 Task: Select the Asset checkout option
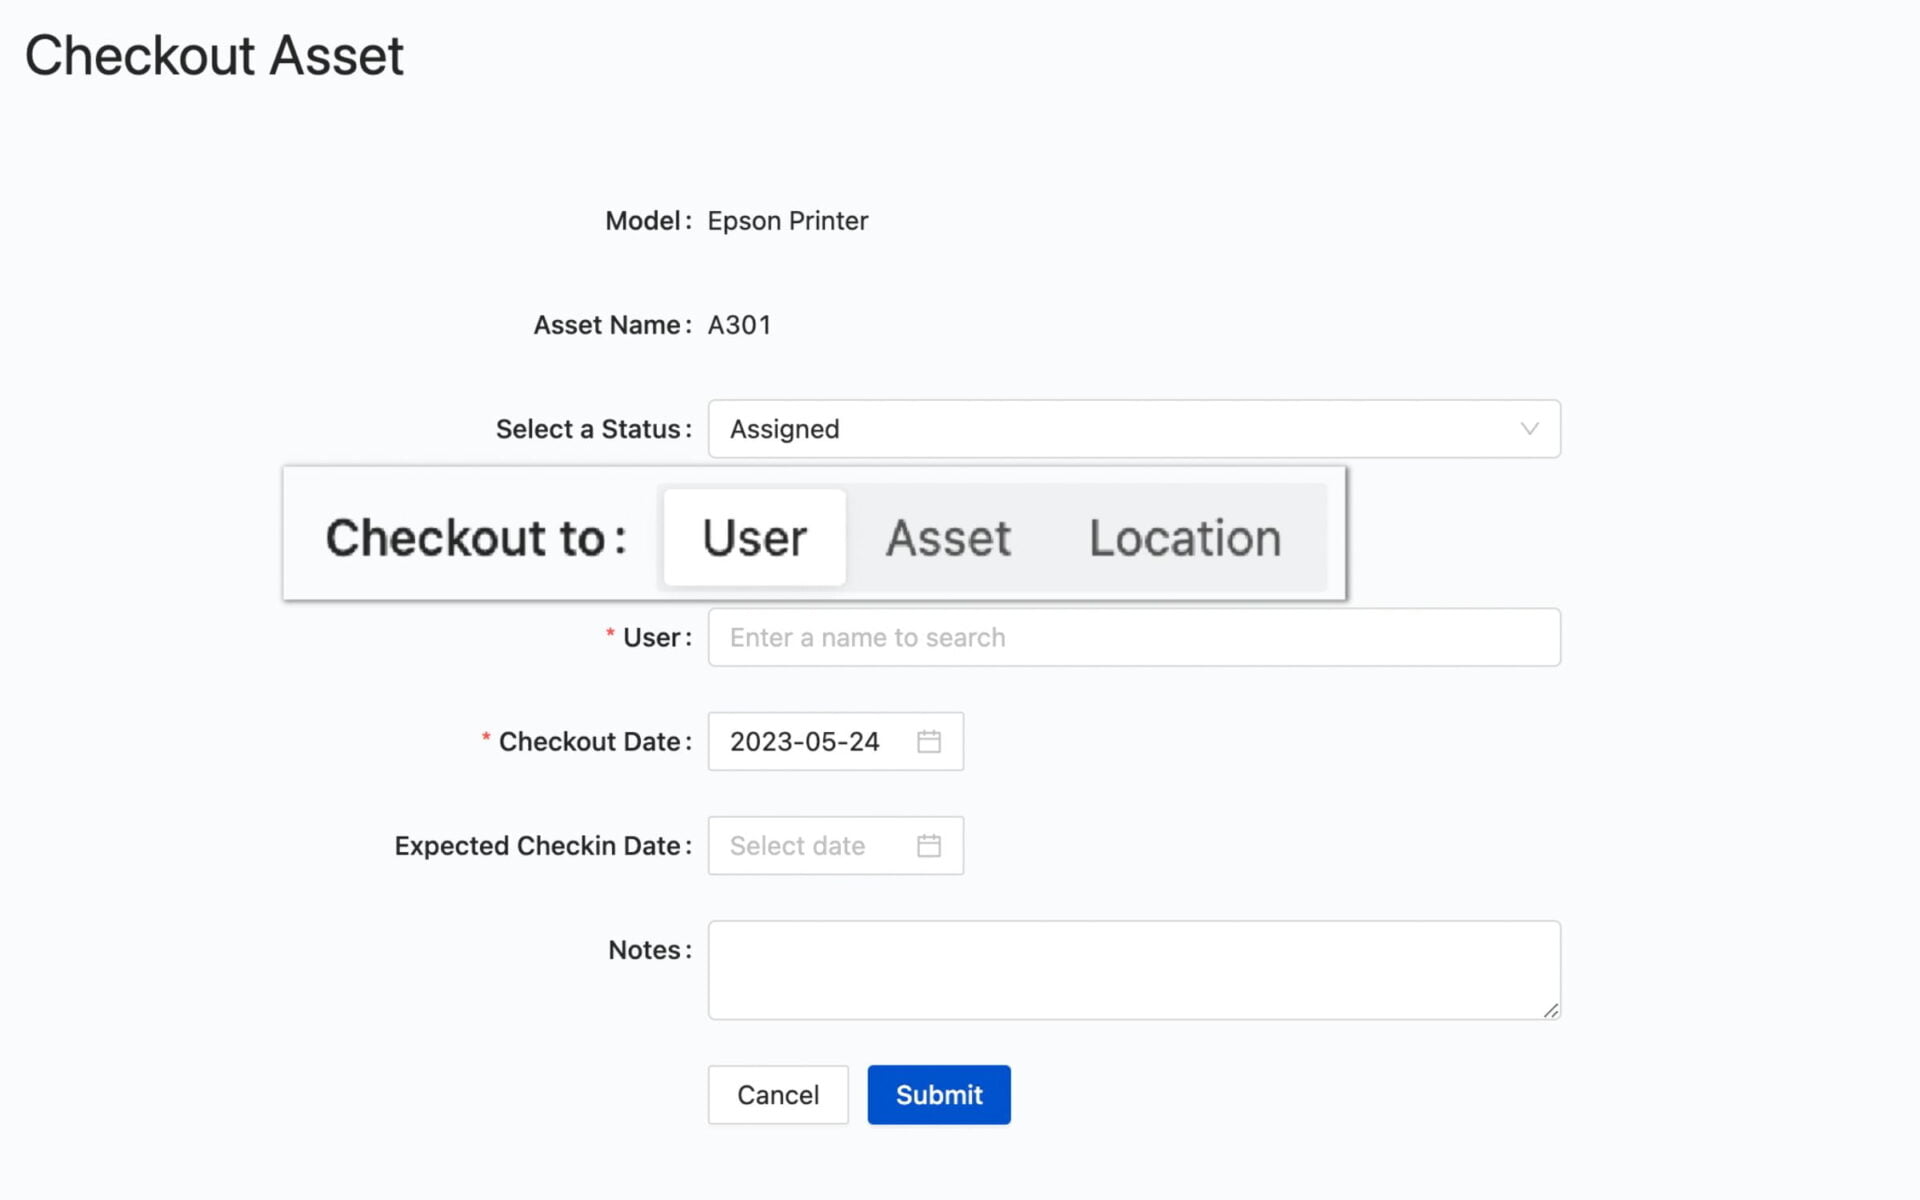pyautogui.click(x=948, y=538)
